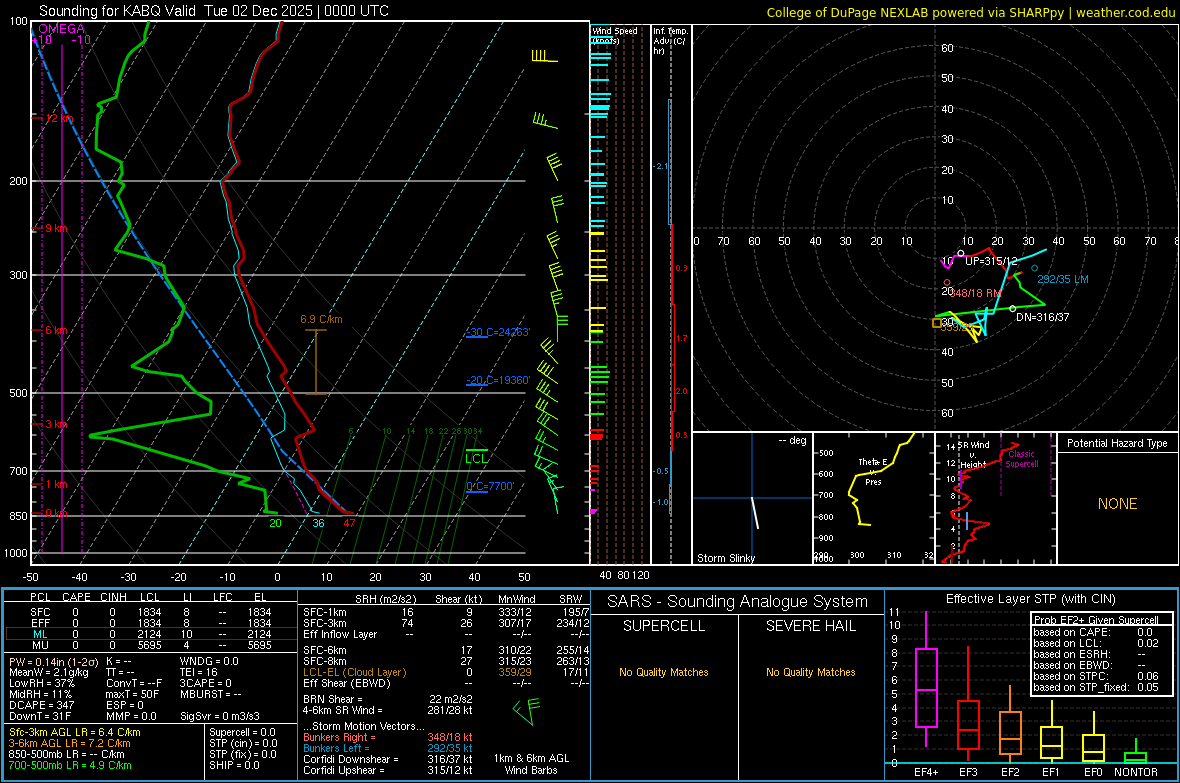
Task: Click the SEVERE HAIL column header in SARS
Action: [x=810, y=626]
